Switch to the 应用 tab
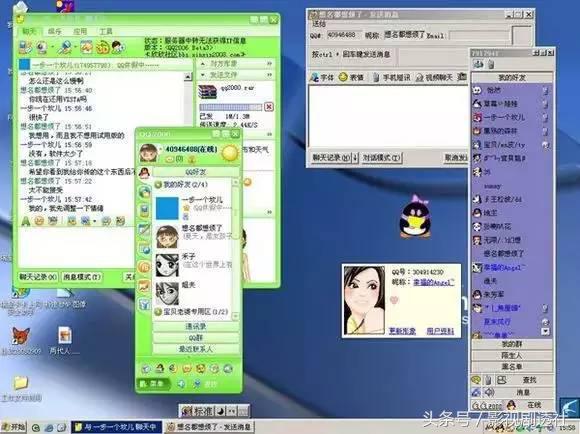The width and height of the screenshot is (580, 434). [80, 31]
